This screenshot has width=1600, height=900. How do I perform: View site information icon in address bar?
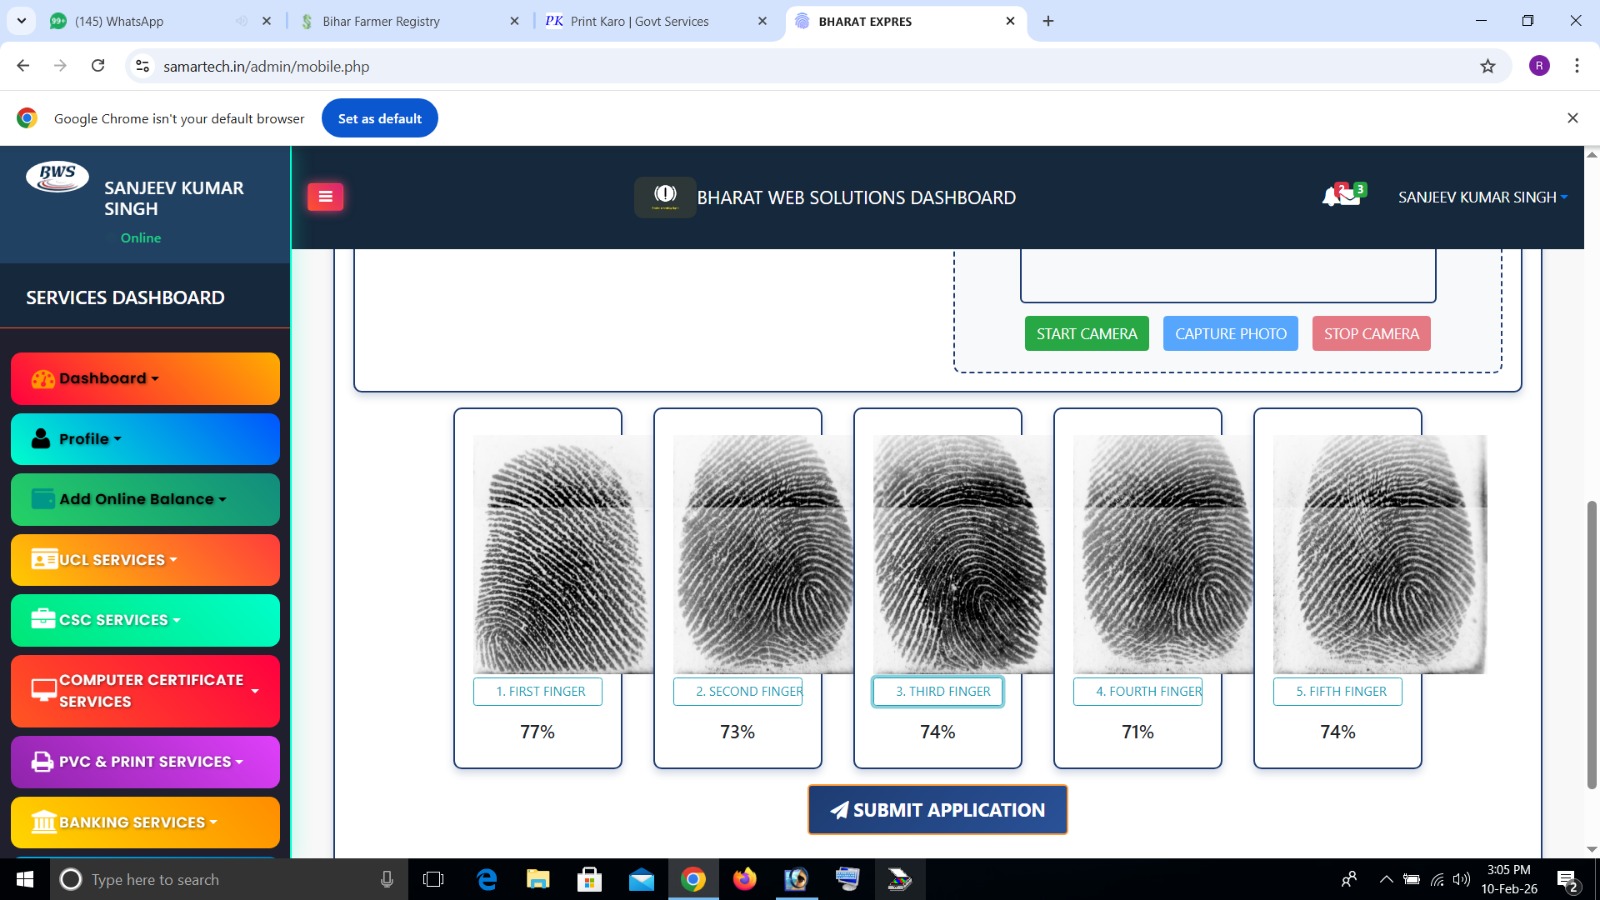tap(143, 66)
